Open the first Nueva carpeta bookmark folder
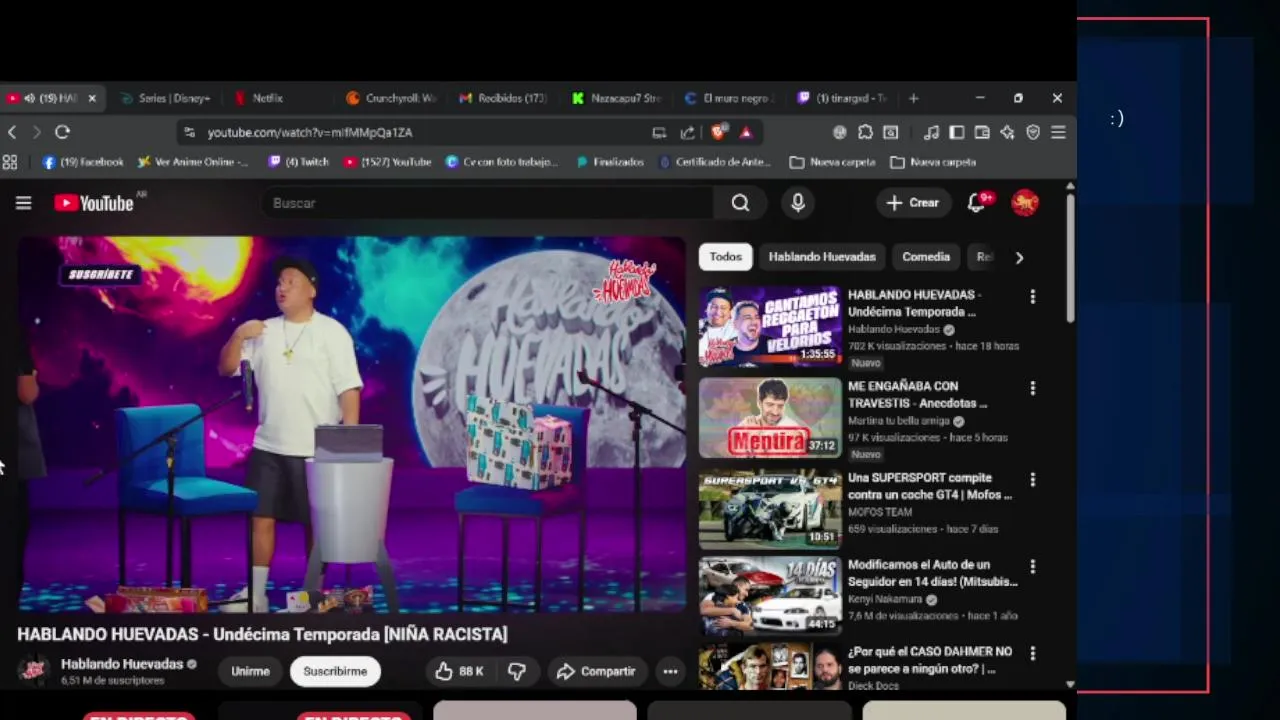The width and height of the screenshot is (1280, 720). (832, 162)
